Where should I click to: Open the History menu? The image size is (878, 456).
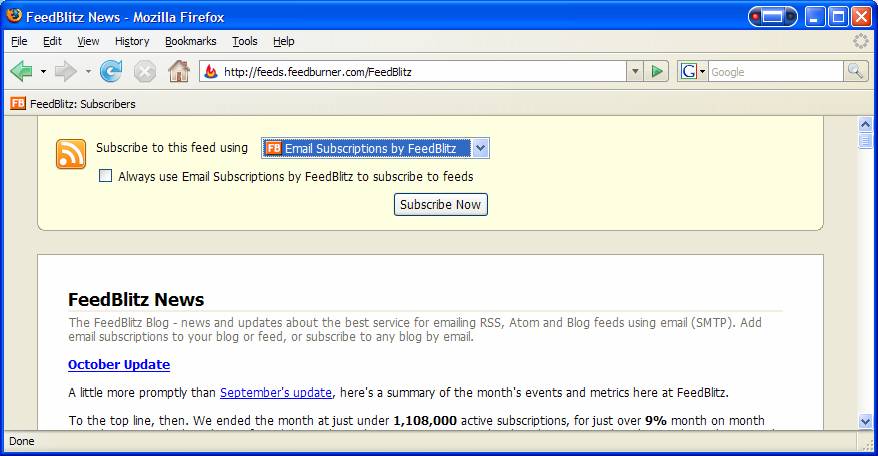tap(132, 41)
